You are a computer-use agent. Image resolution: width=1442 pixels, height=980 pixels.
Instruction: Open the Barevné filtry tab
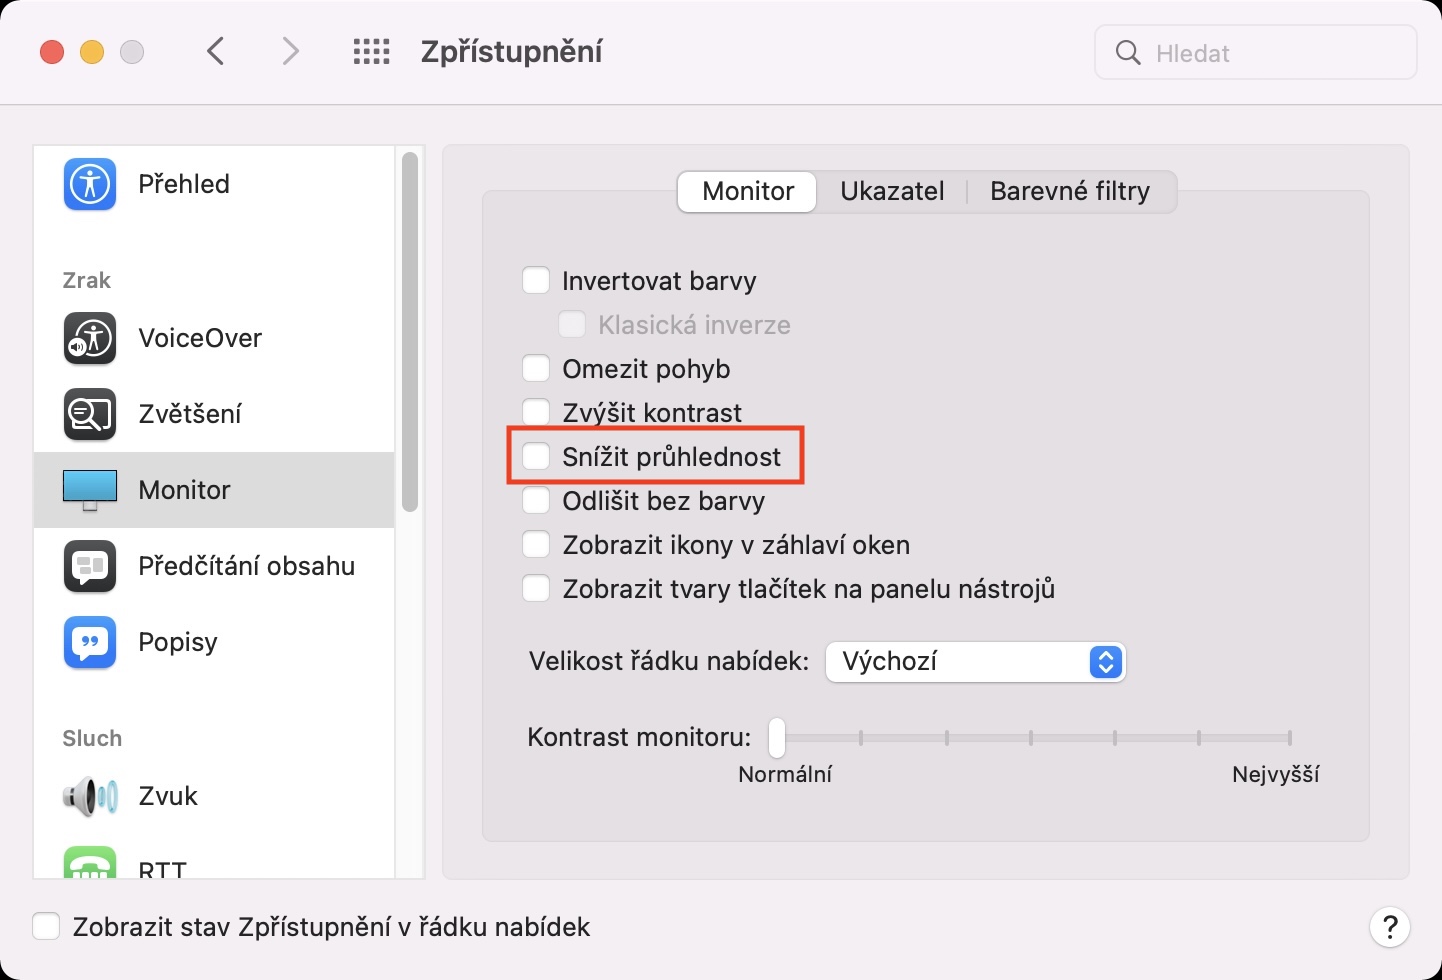(1070, 191)
